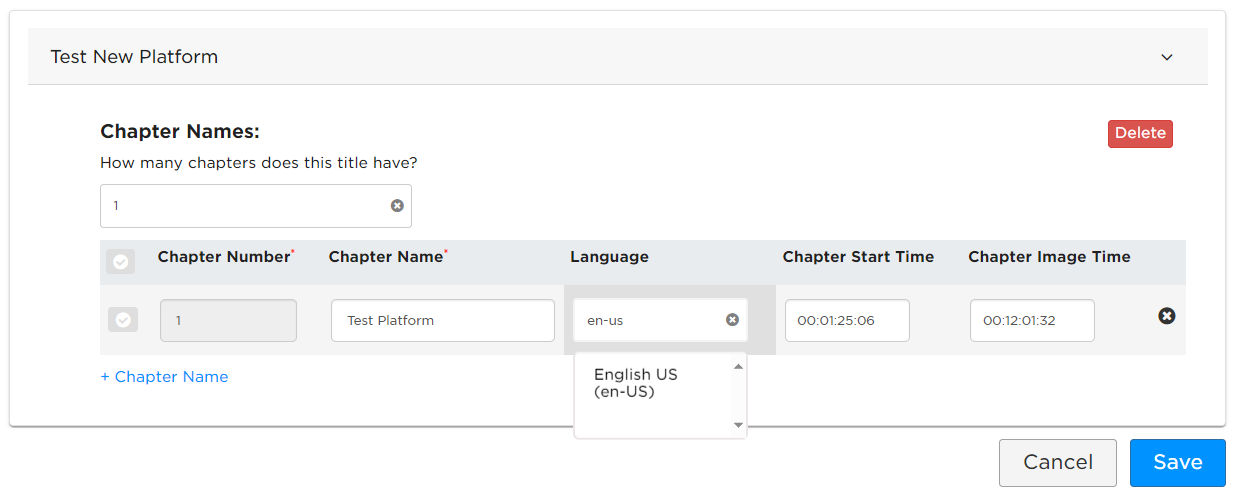The image size is (1233, 496).
Task: Edit Chapter Start Time 00:01:25:06
Action: pos(847,321)
